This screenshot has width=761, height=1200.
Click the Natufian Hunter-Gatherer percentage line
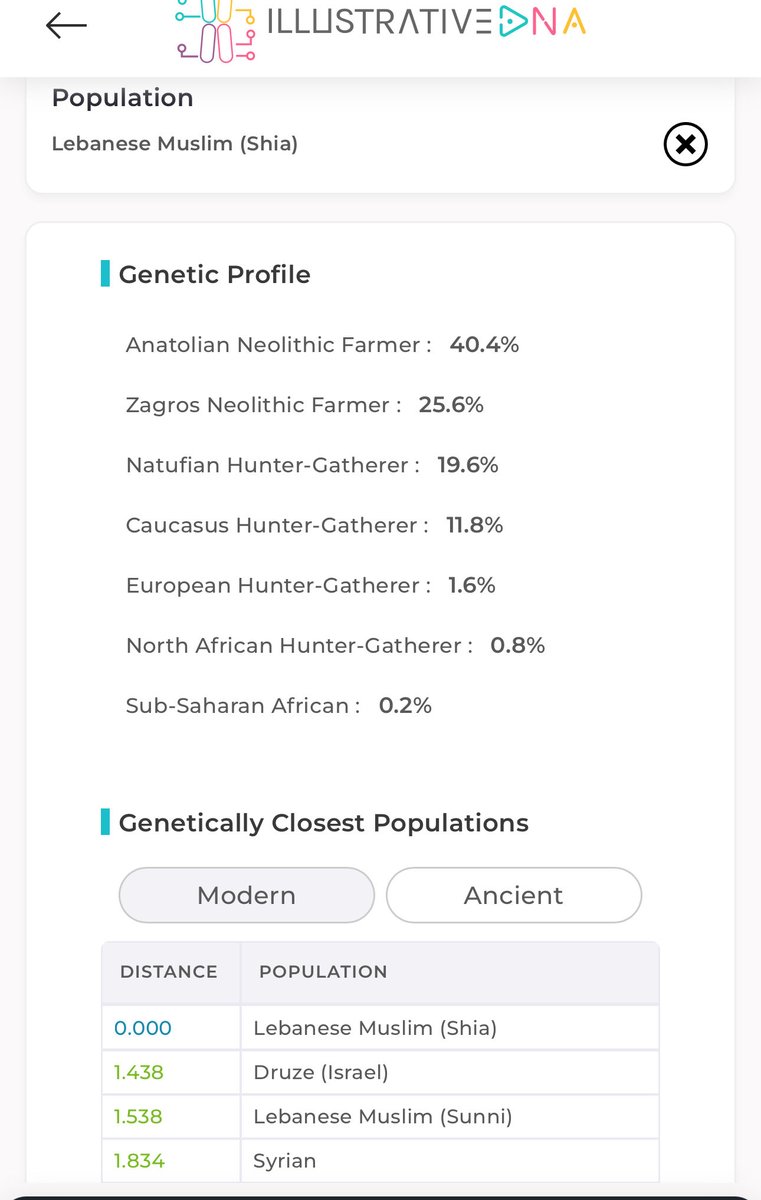coord(311,465)
